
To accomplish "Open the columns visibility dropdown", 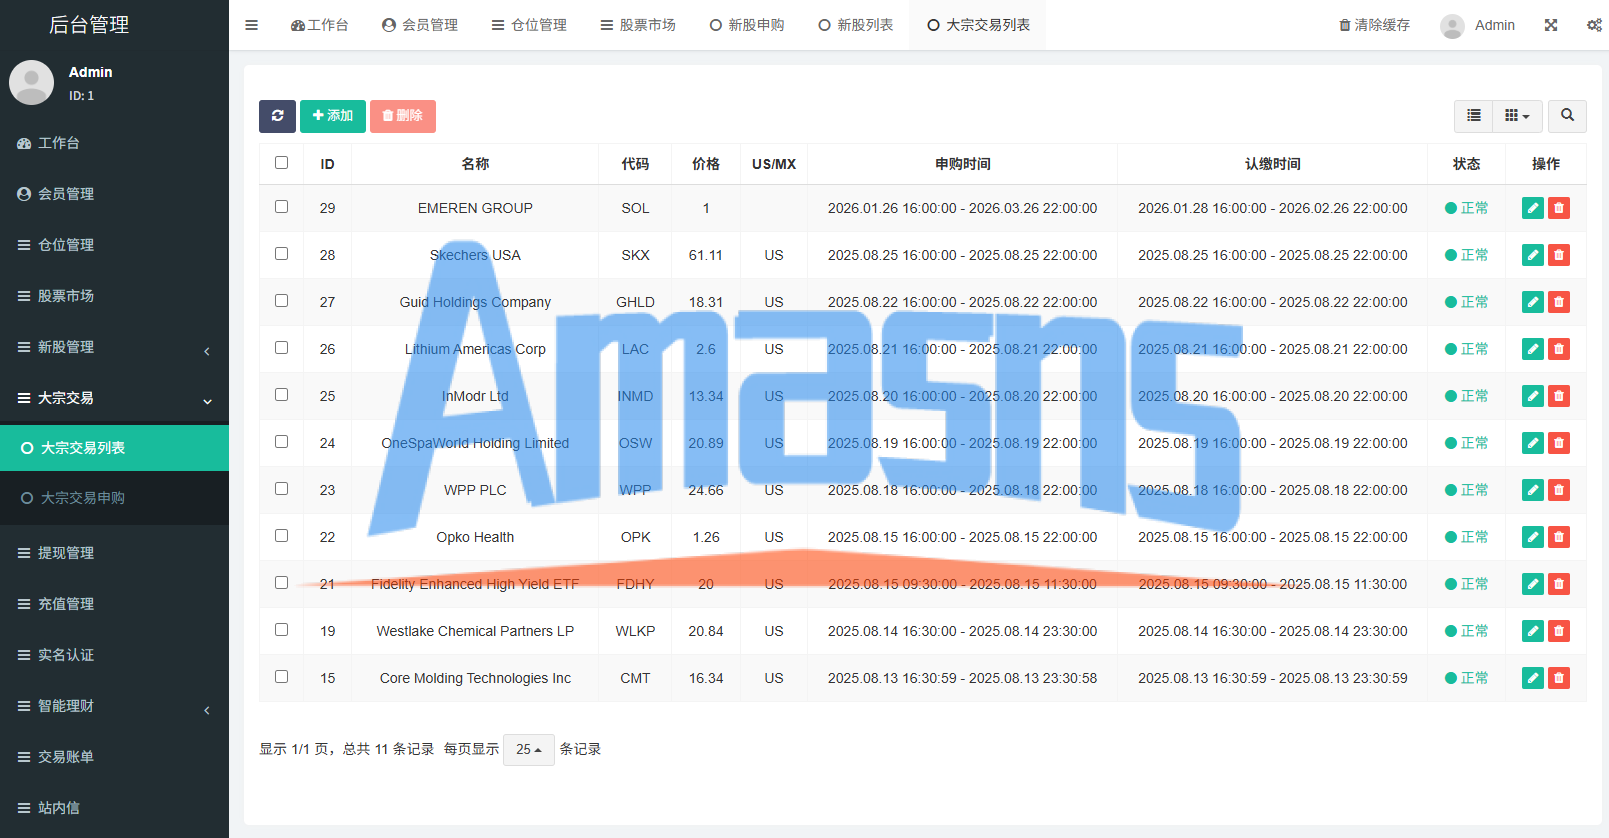I will point(1517,116).
